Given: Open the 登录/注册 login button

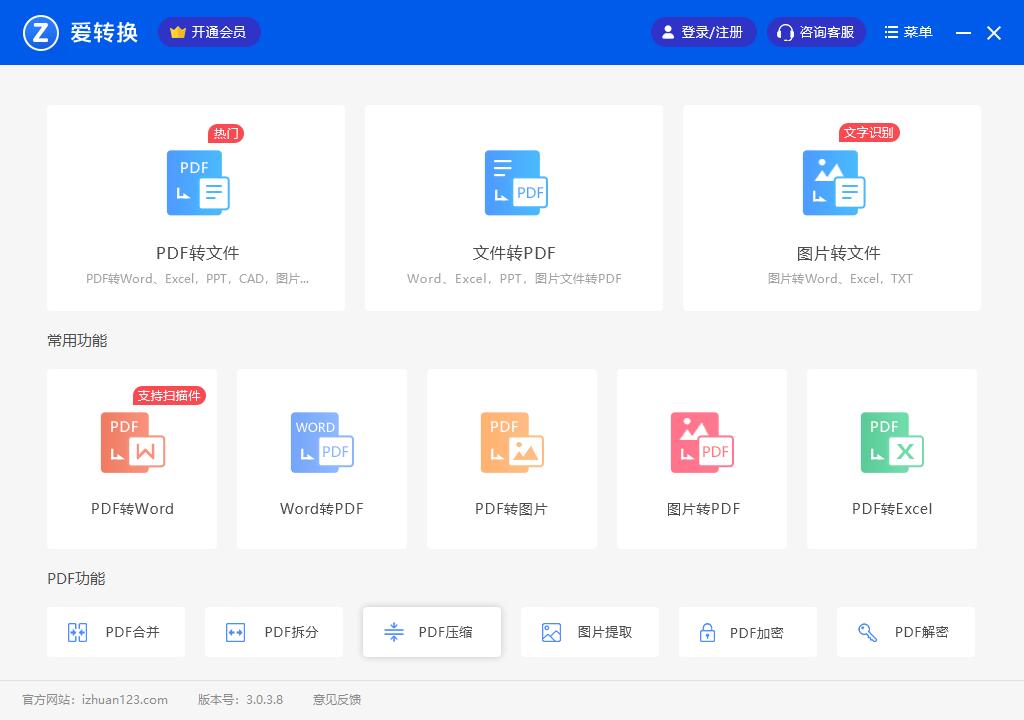Looking at the screenshot, I should [703, 32].
